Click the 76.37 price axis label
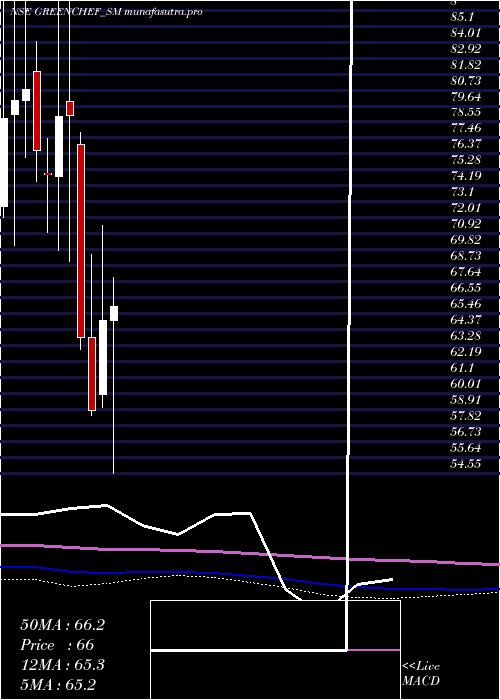This screenshot has width=500, height=700. point(466,144)
